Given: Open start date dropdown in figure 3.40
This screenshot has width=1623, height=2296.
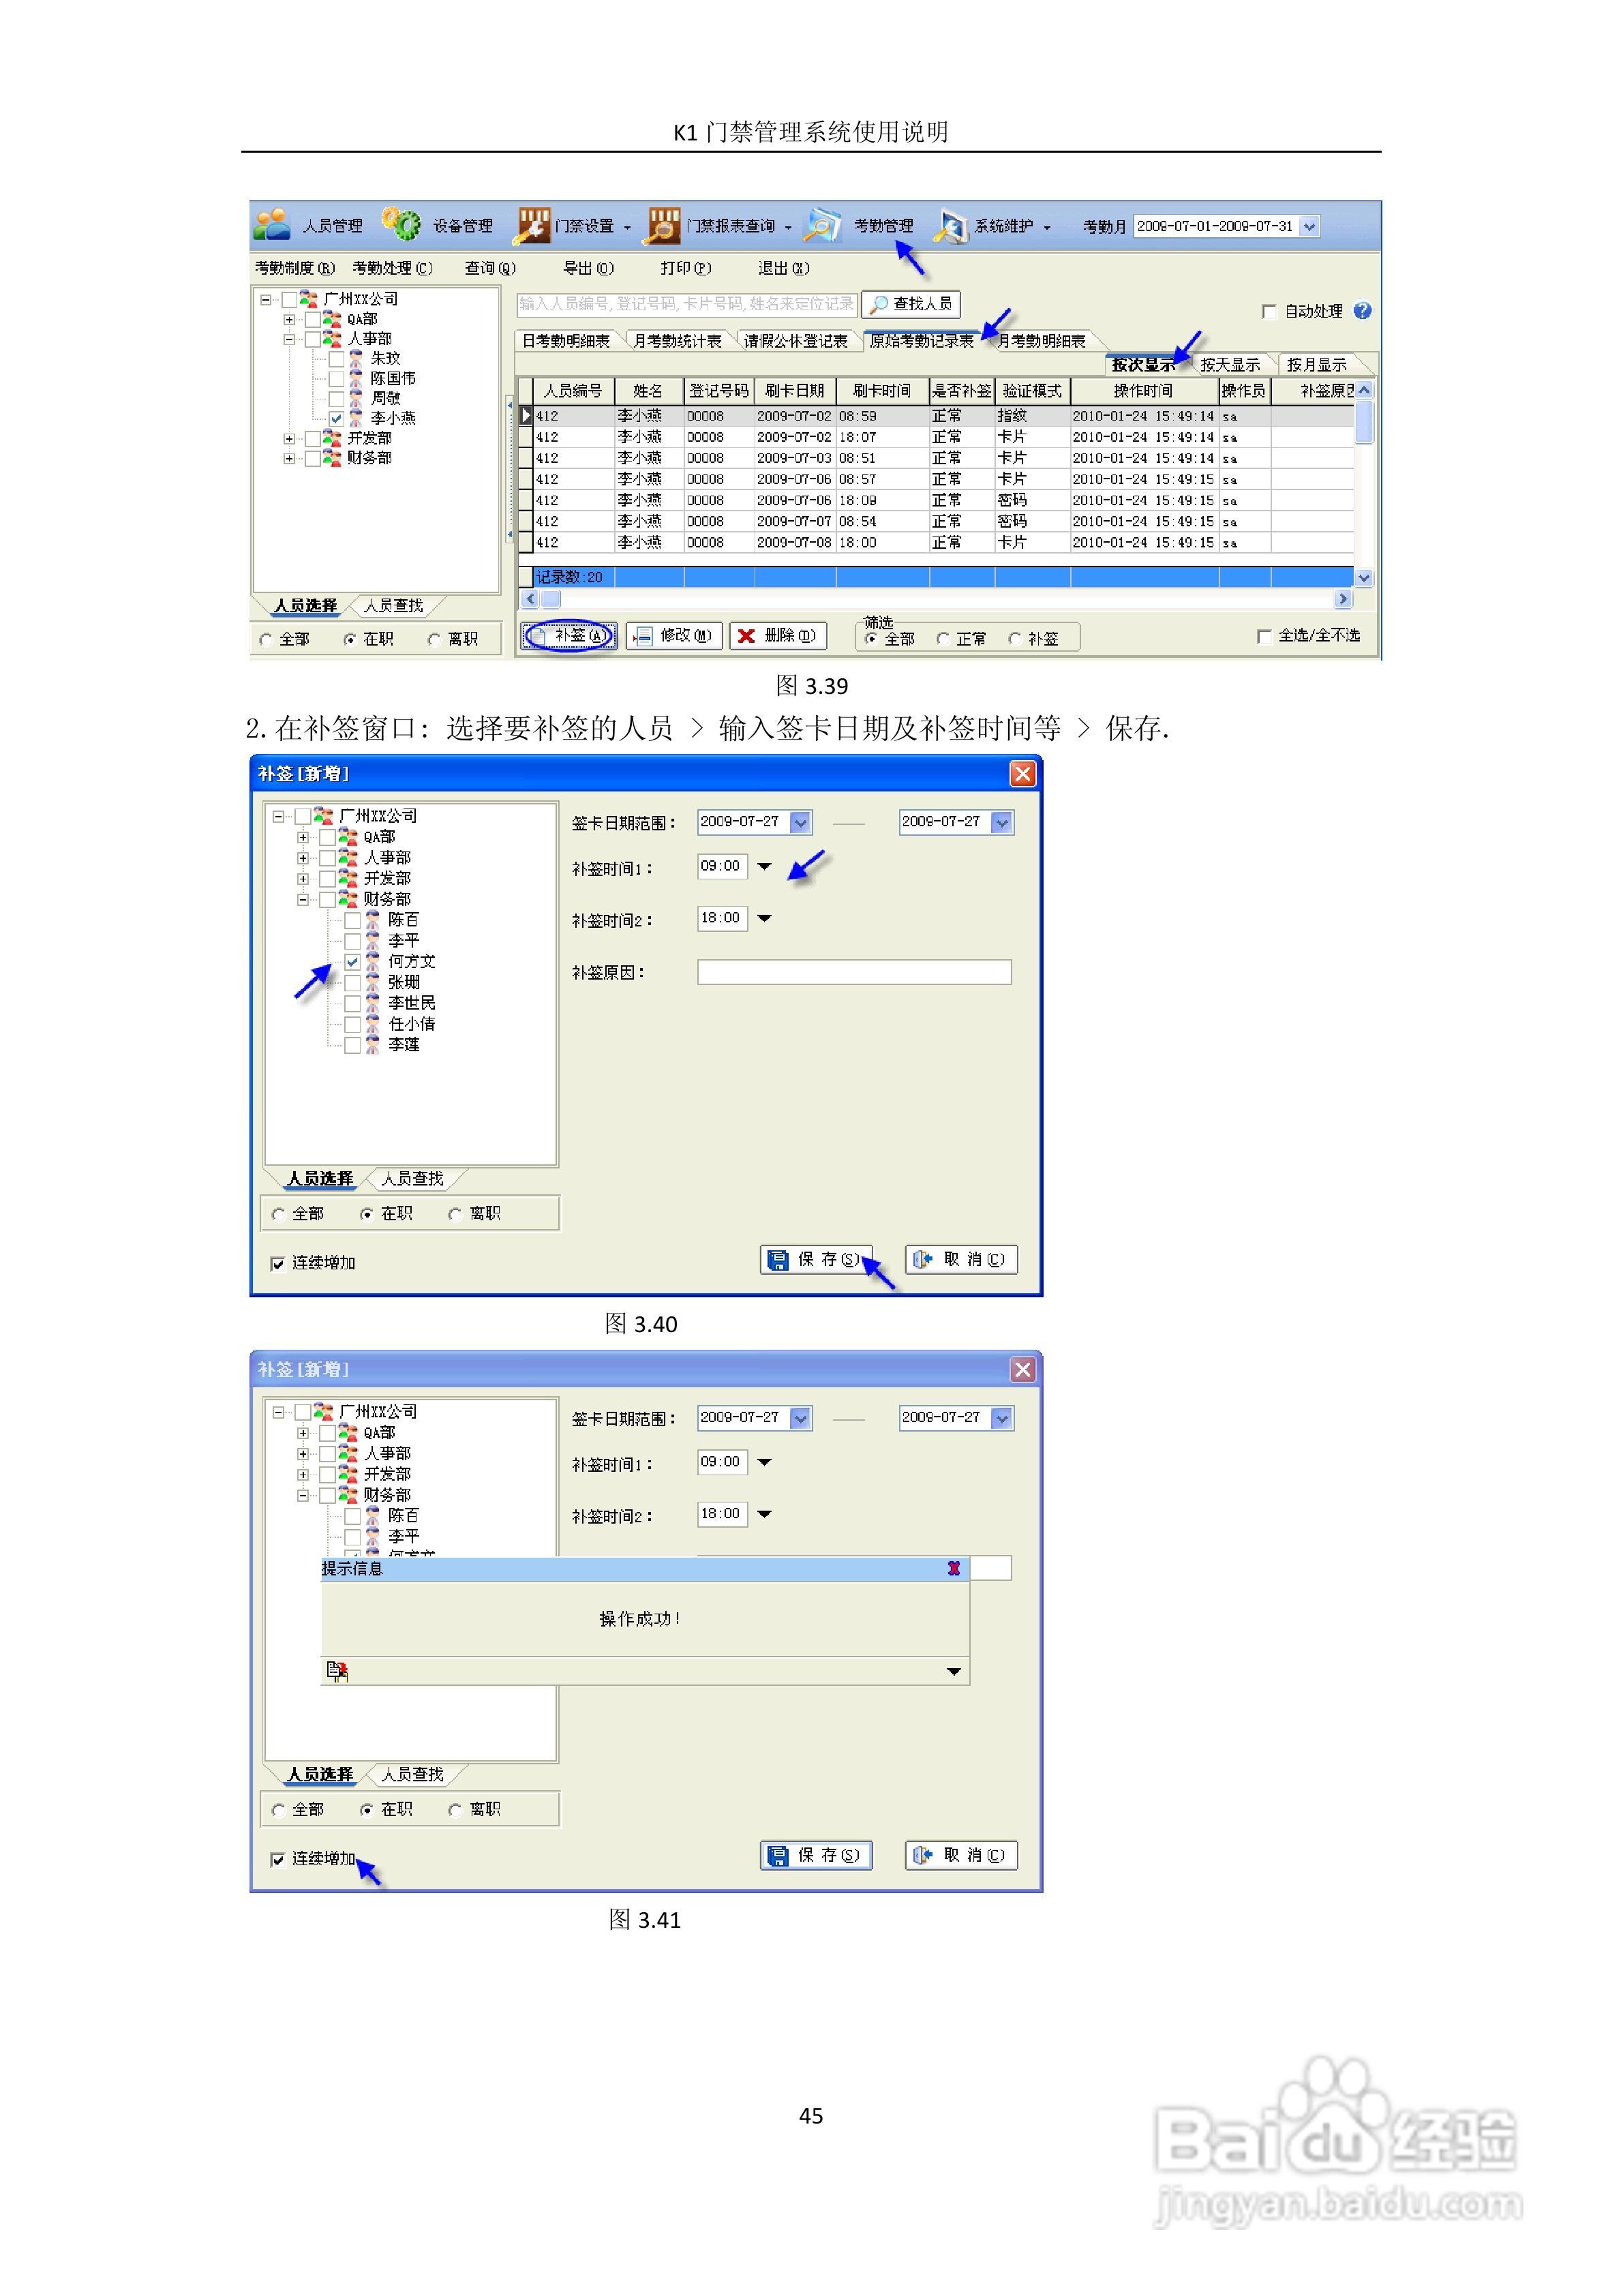Looking at the screenshot, I should (801, 823).
